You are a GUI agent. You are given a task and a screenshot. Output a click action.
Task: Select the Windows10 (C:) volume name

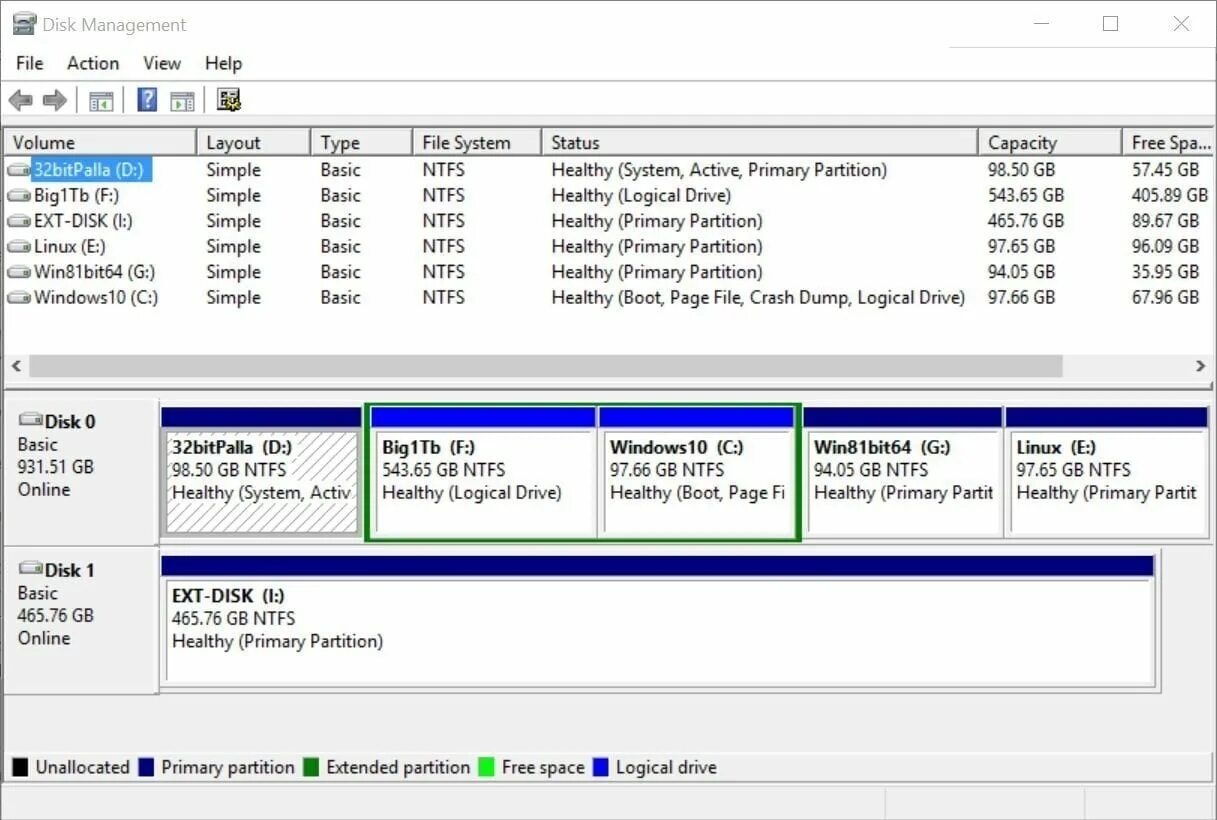point(96,297)
